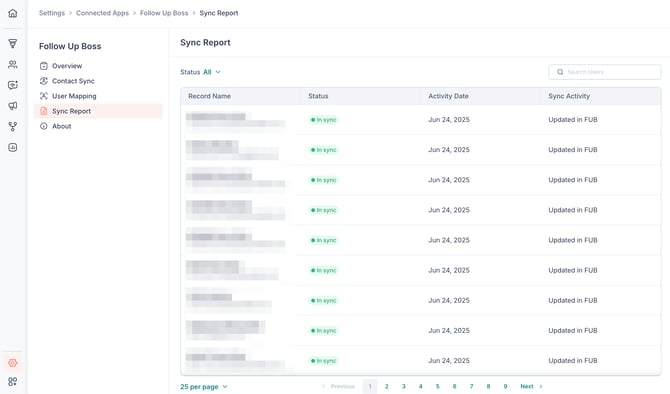The image size is (670, 394).
Task: Click Connected Apps breadcrumb link
Action: [102, 13]
